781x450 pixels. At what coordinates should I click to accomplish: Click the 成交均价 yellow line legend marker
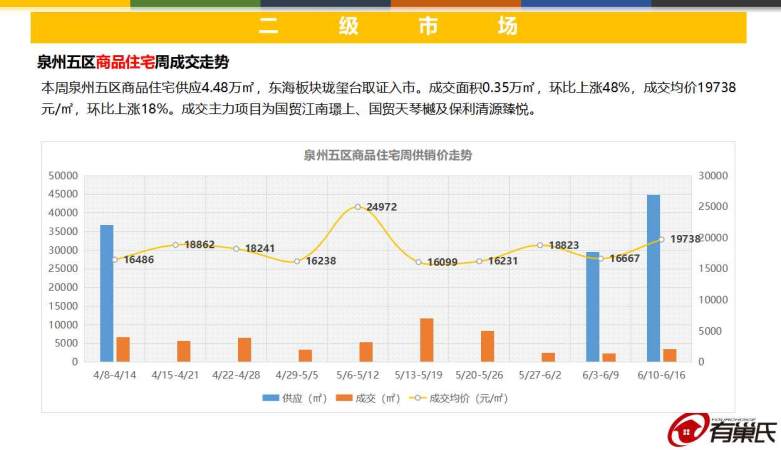pos(417,398)
